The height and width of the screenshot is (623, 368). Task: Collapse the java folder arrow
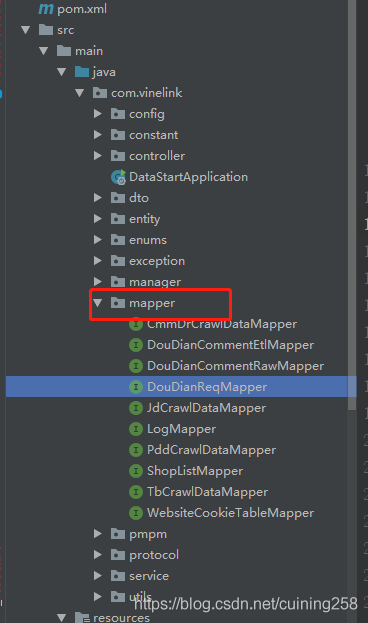point(62,72)
